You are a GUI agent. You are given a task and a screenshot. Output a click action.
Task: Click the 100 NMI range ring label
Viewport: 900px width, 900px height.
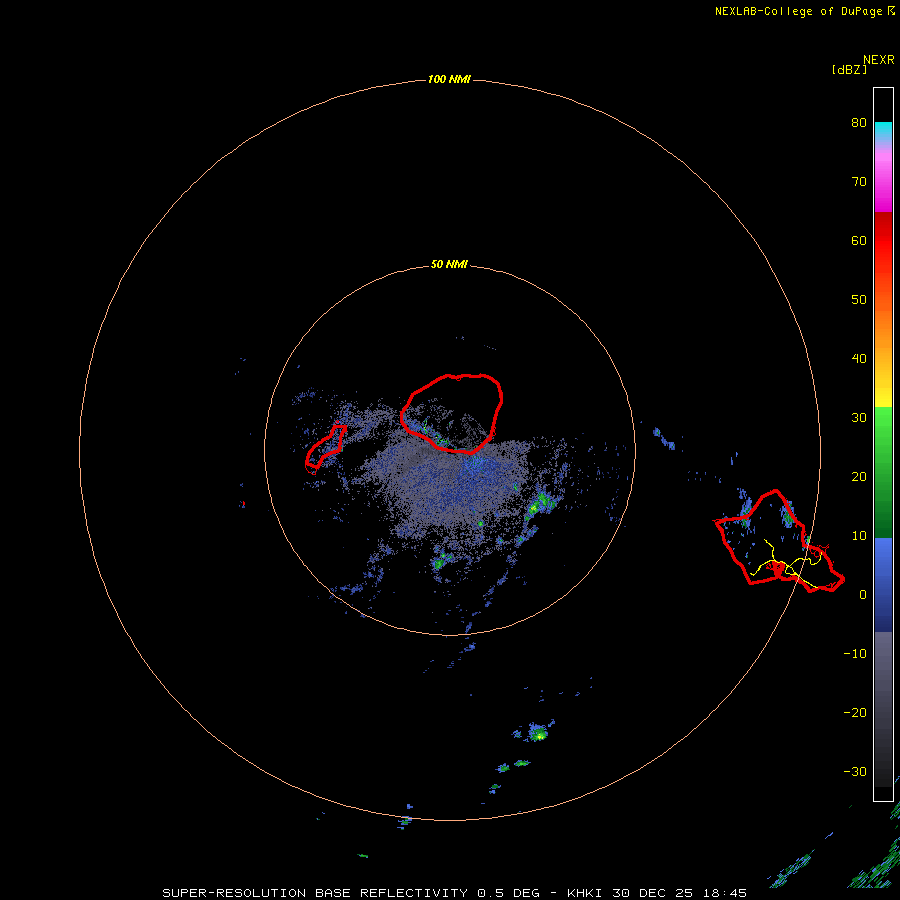point(449,79)
